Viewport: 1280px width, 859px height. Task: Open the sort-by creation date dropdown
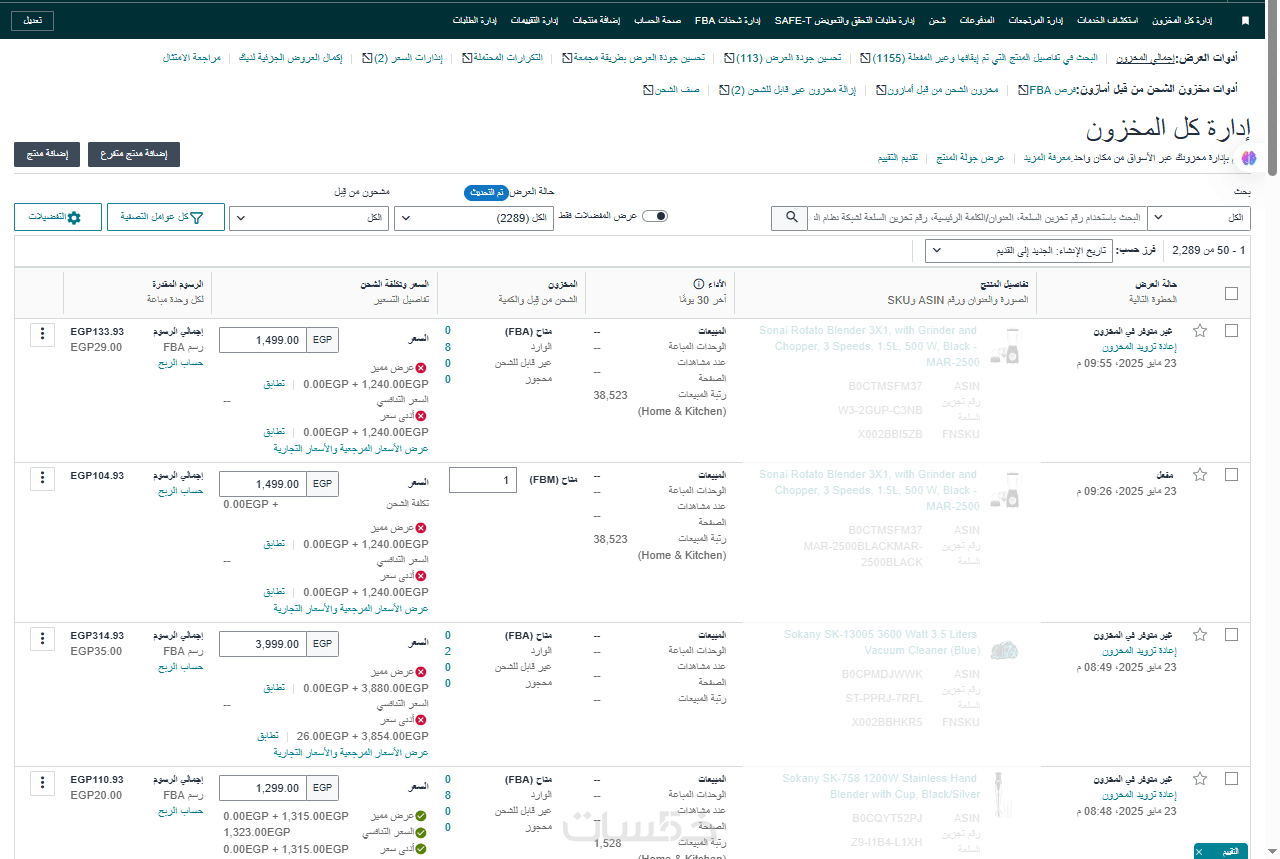[1018, 250]
